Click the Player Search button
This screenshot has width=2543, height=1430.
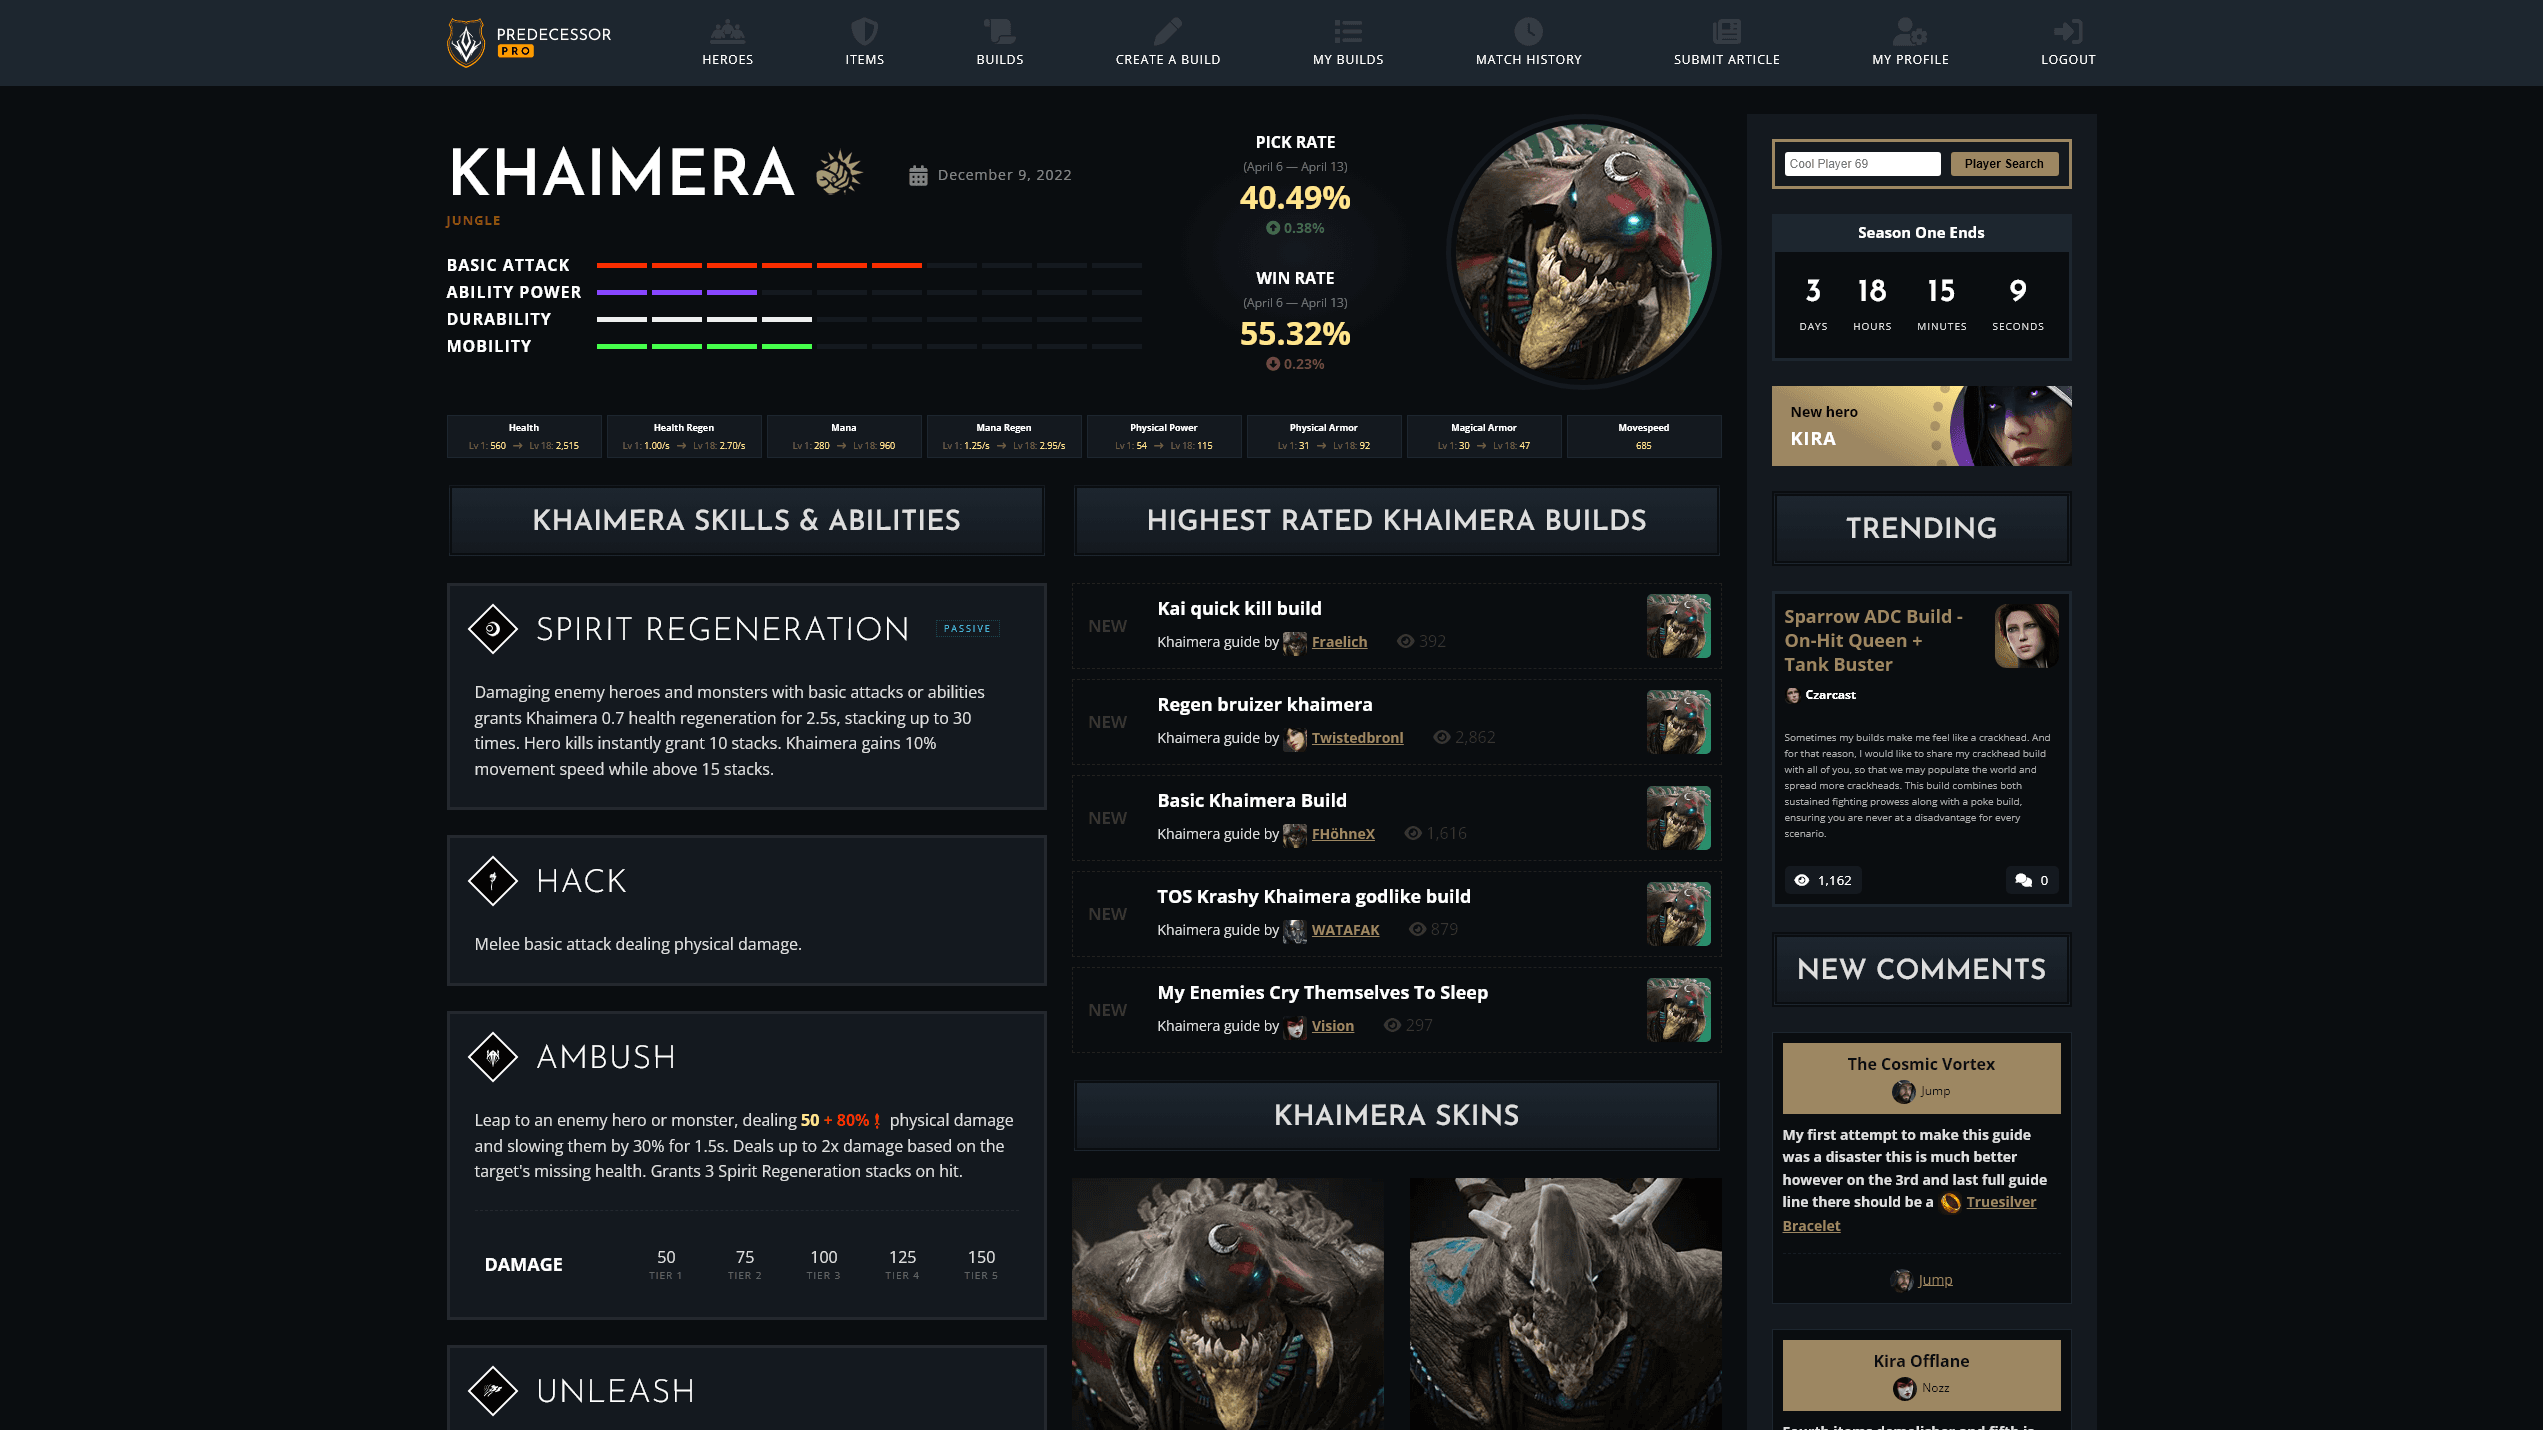[x=2004, y=164]
